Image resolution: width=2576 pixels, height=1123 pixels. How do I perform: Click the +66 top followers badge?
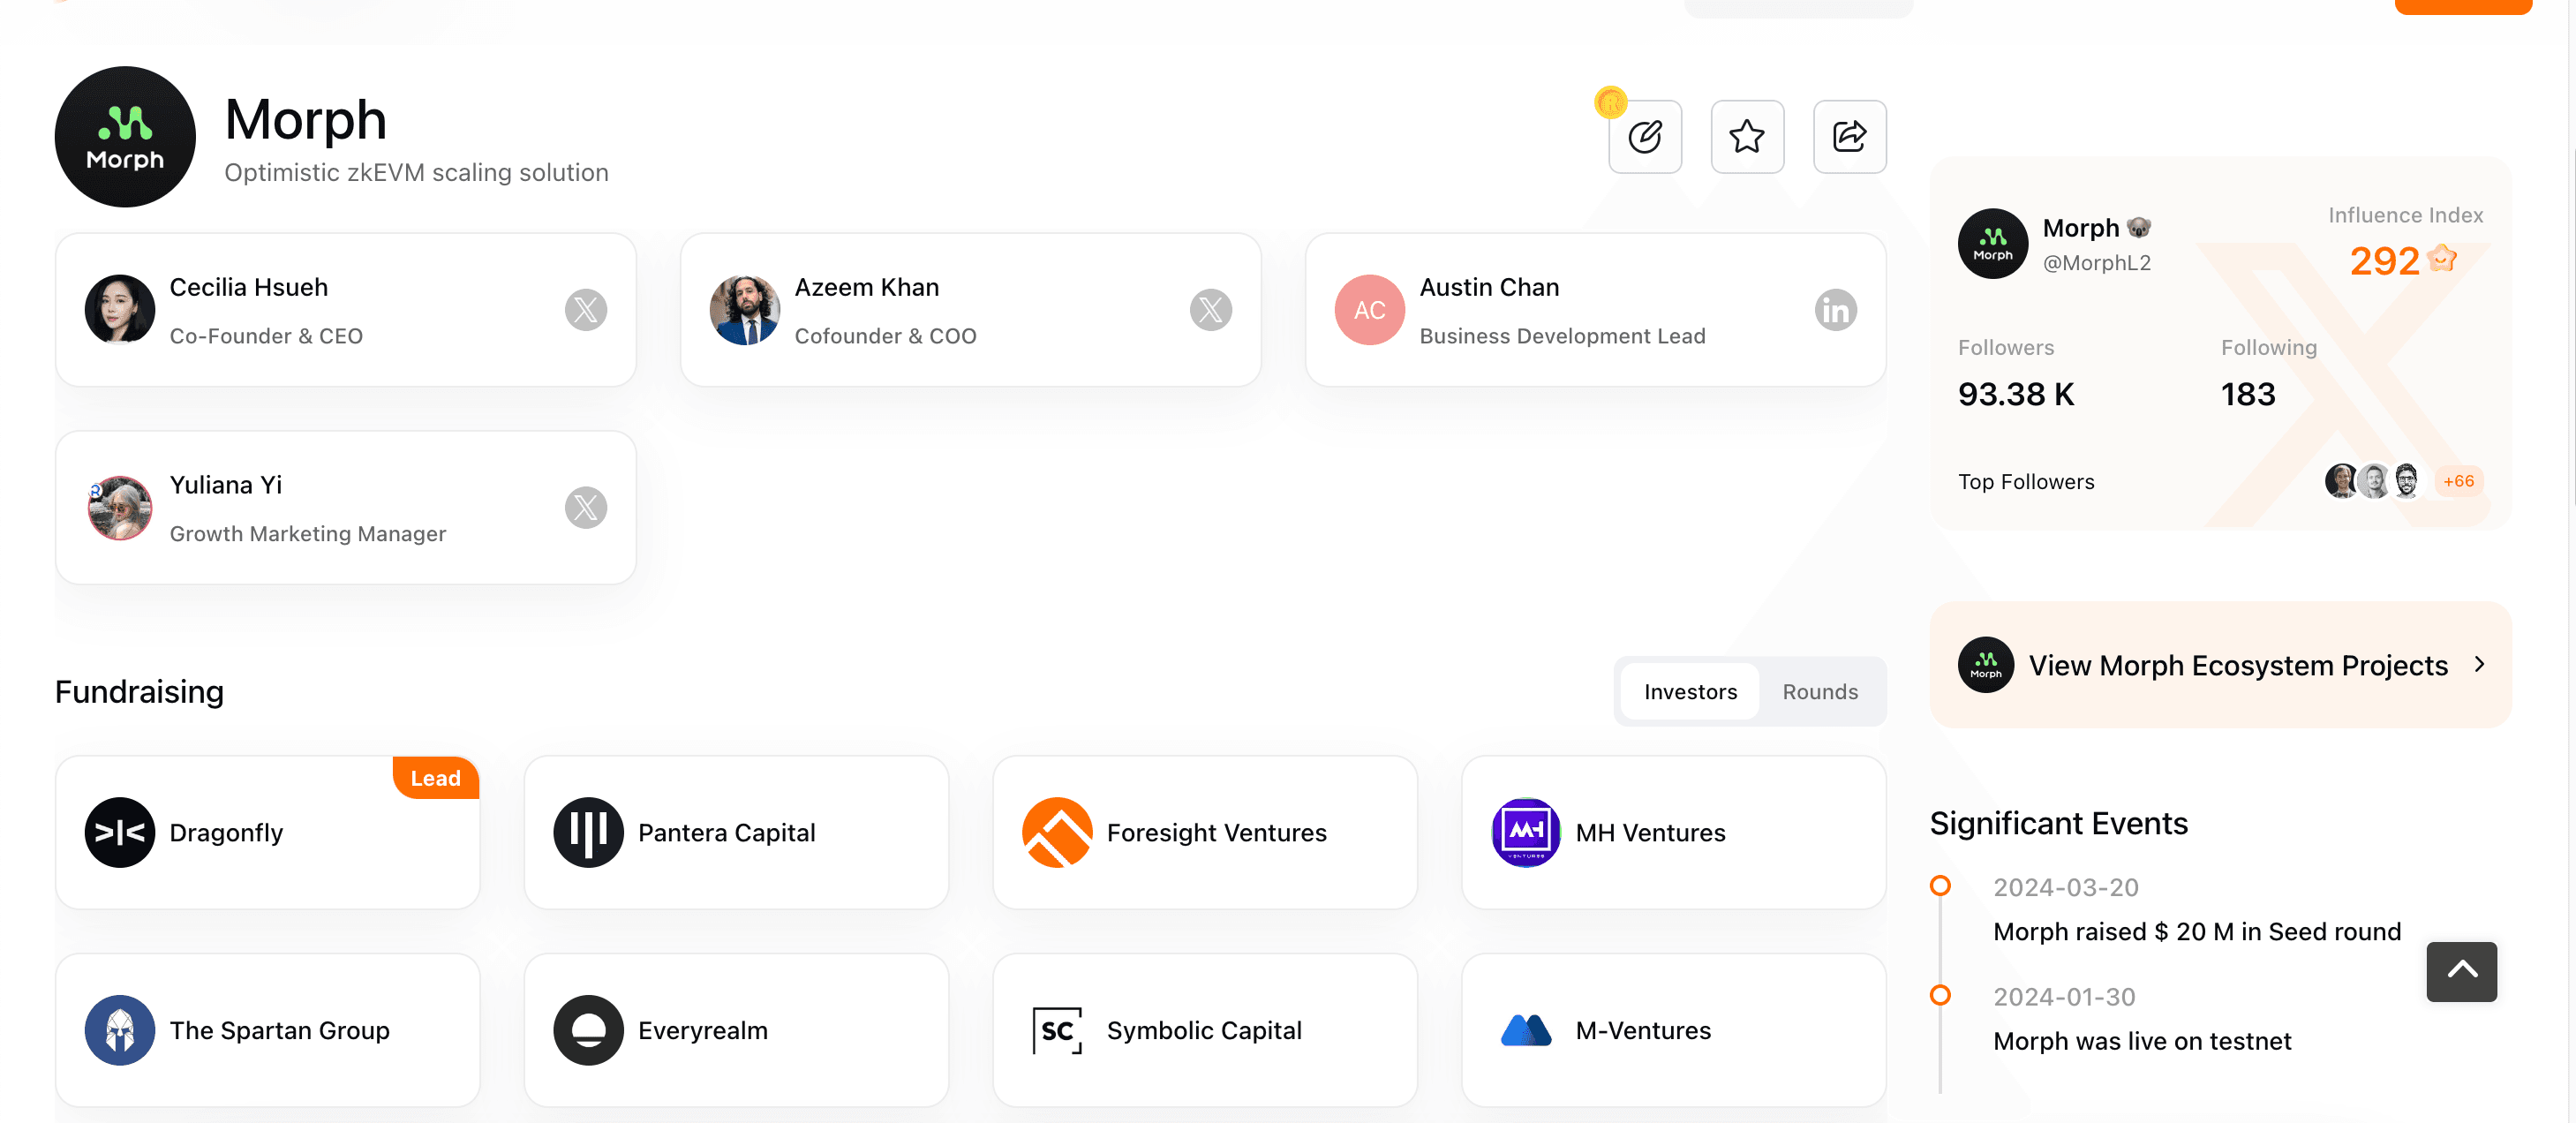[x=2458, y=482]
